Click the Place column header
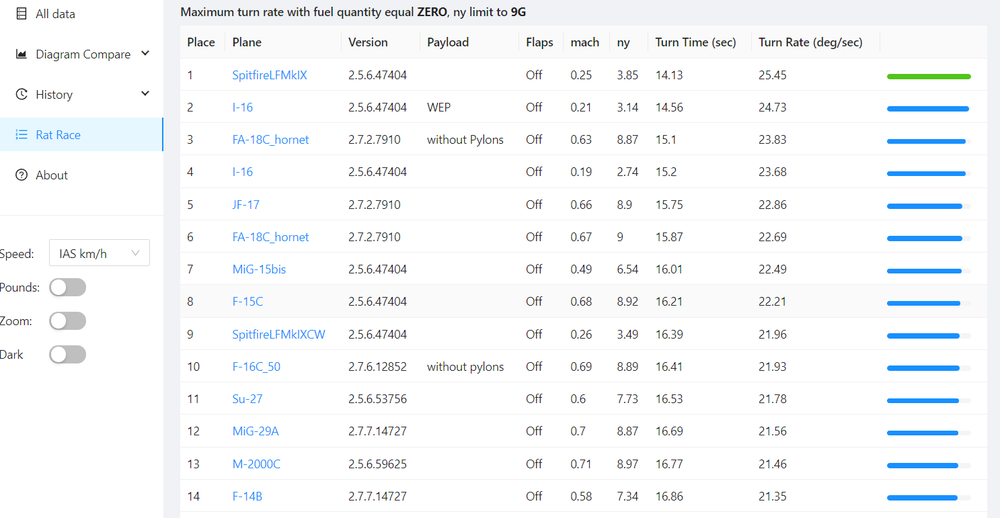The width and height of the screenshot is (1000, 518). [201, 42]
